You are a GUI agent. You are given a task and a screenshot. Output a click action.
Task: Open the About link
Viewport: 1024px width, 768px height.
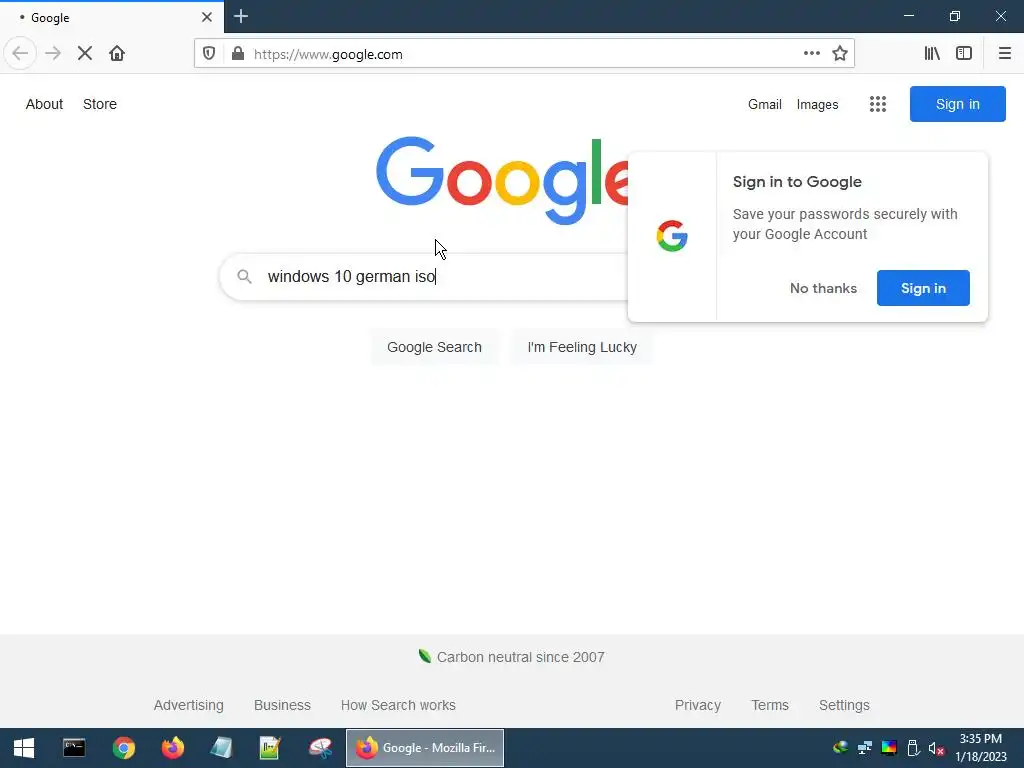pyautogui.click(x=44, y=104)
